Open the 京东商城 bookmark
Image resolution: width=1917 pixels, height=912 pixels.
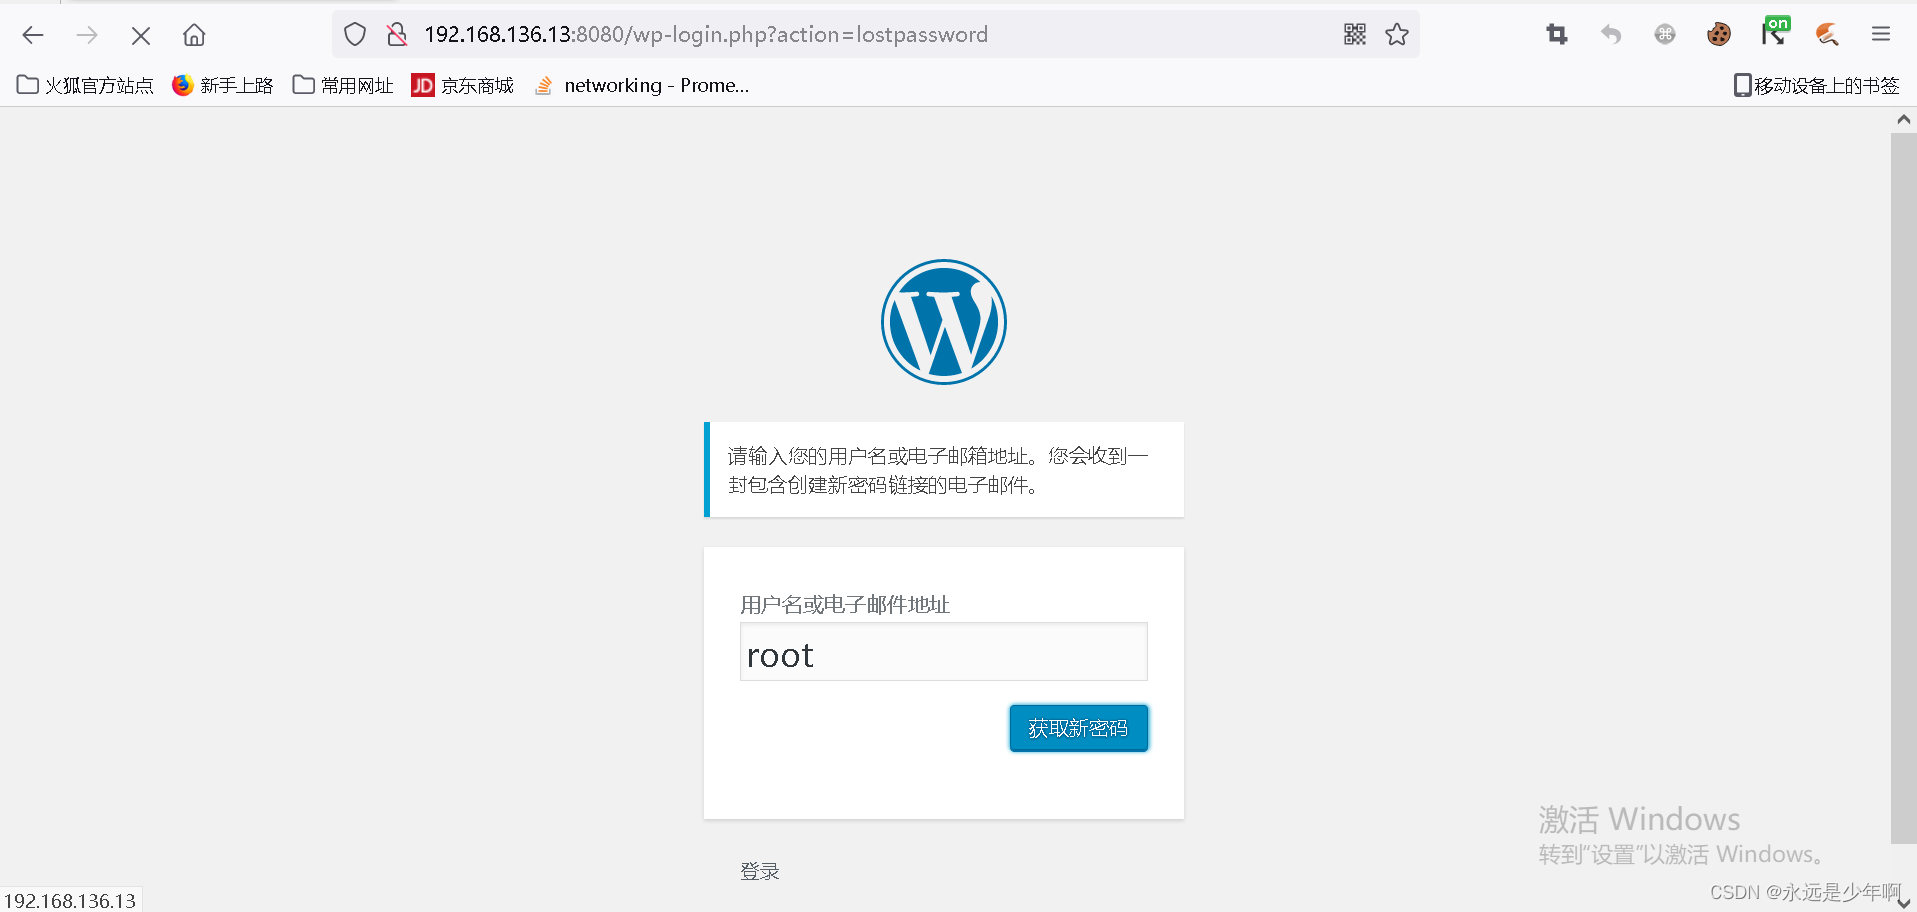[x=463, y=86]
